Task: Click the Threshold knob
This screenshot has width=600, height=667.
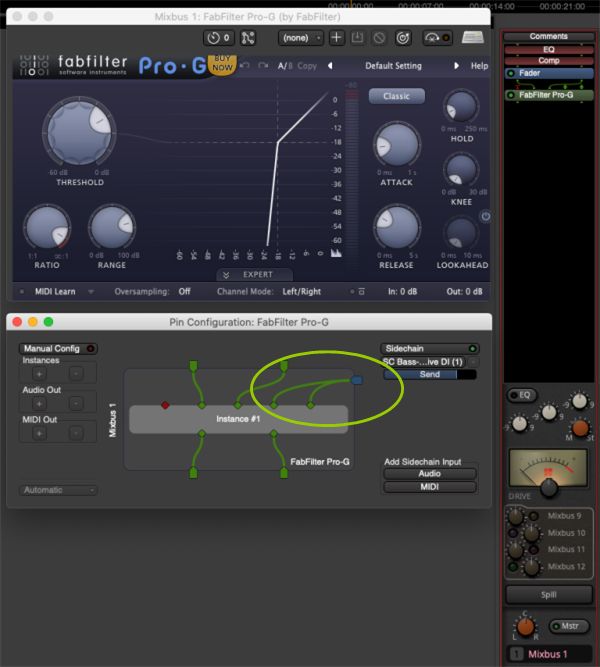Action: pyautogui.click(x=79, y=132)
